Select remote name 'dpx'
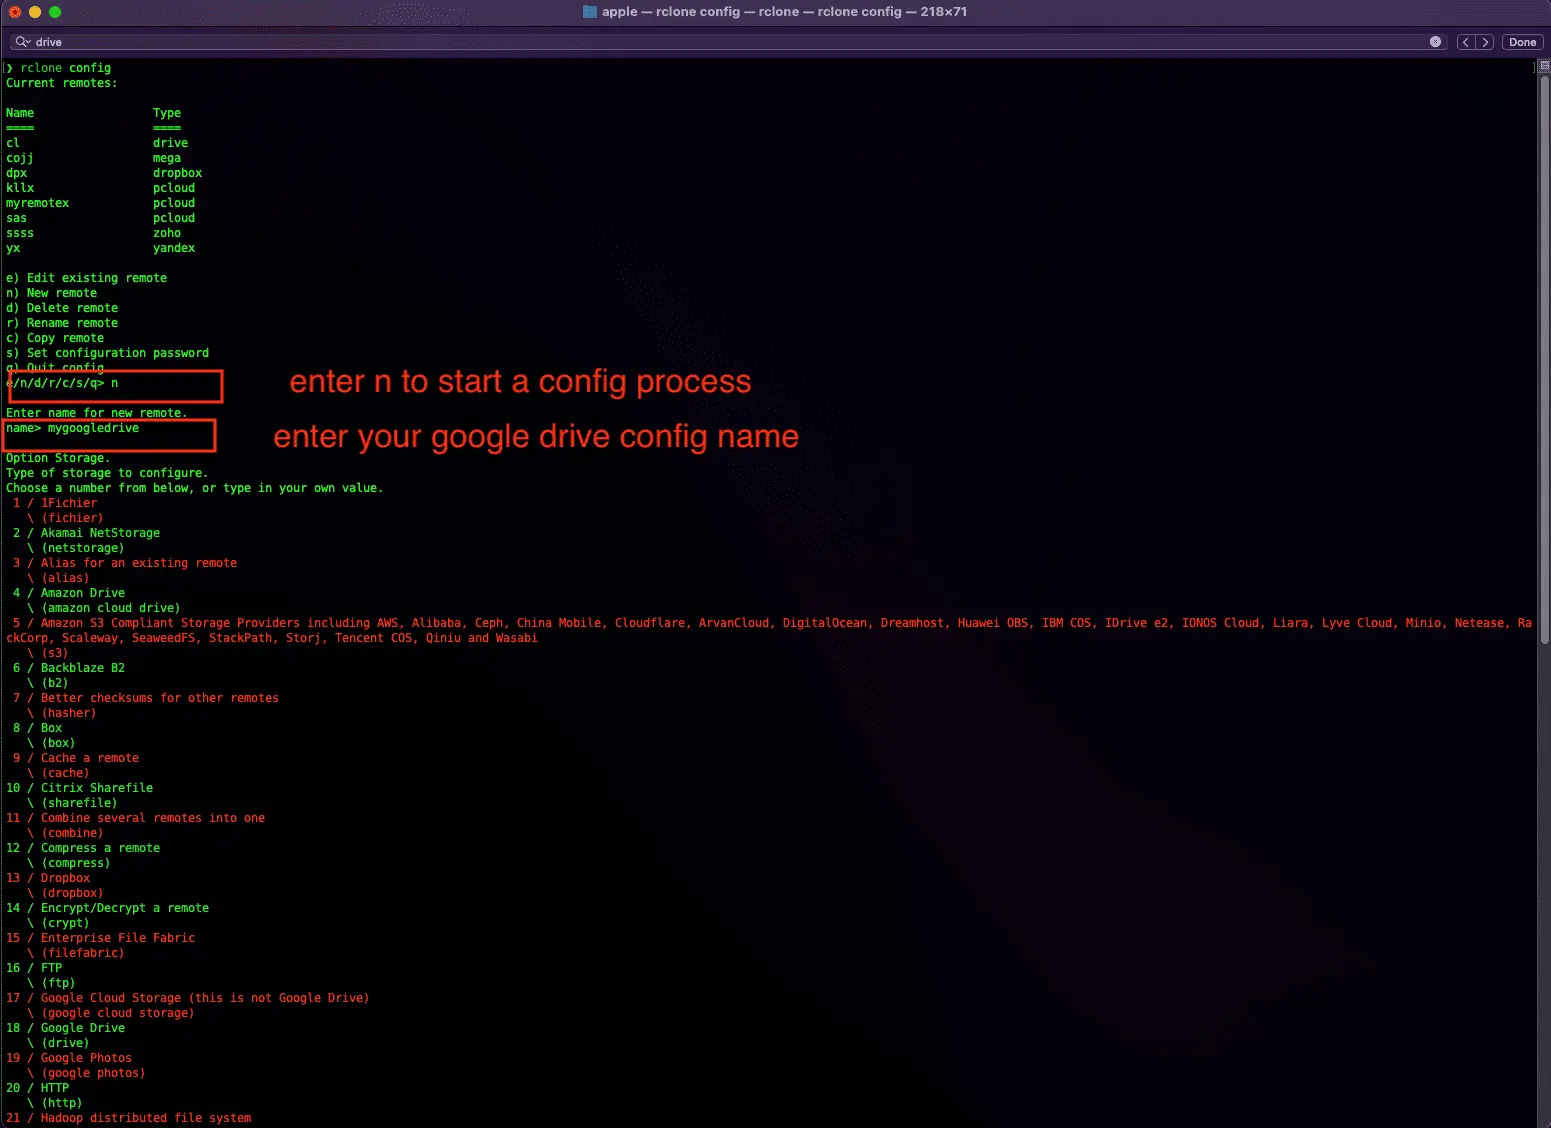 [x=16, y=173]
